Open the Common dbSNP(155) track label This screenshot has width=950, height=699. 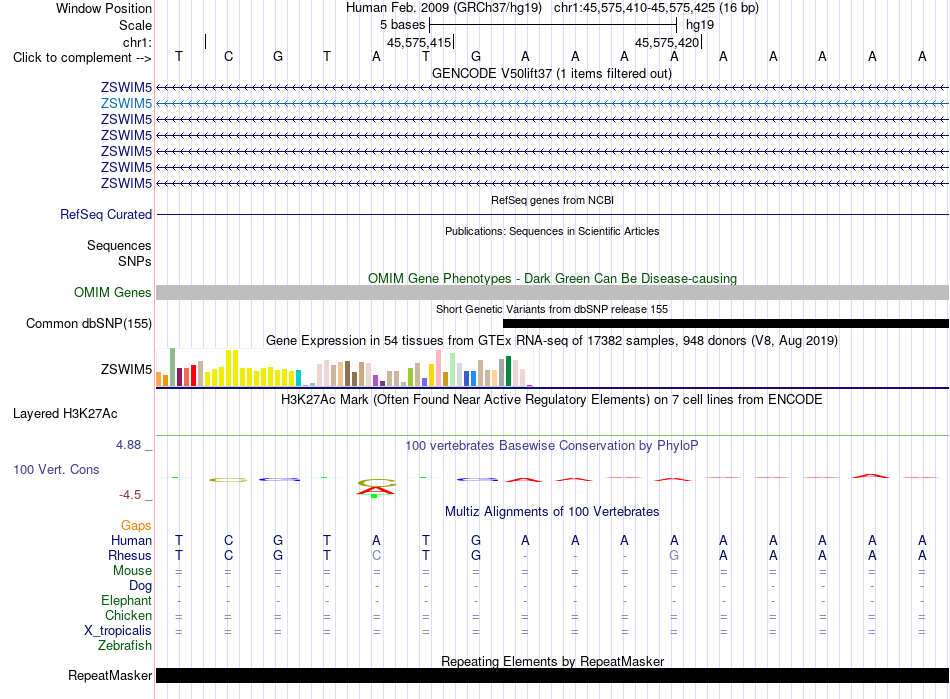pyautogui.click(x=89, y=323)
